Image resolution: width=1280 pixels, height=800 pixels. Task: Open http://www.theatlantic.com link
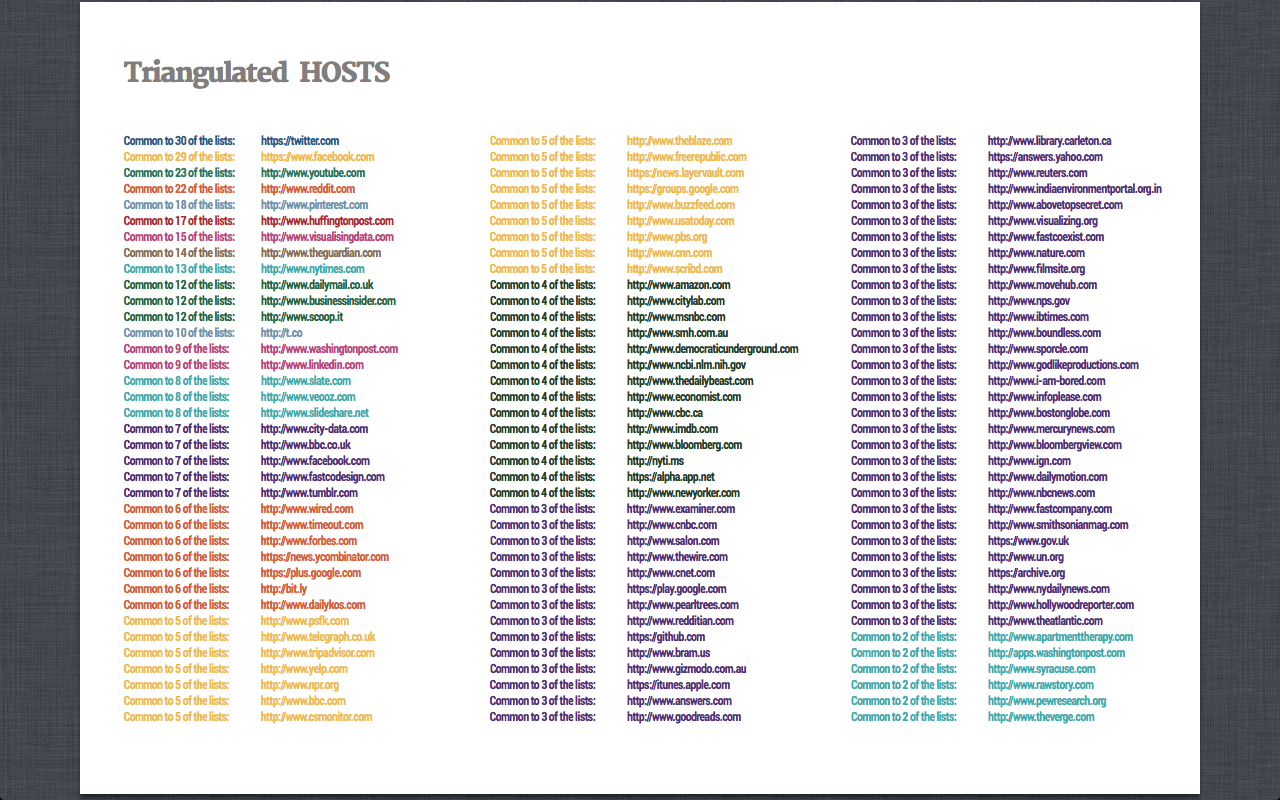point(1046,621)
